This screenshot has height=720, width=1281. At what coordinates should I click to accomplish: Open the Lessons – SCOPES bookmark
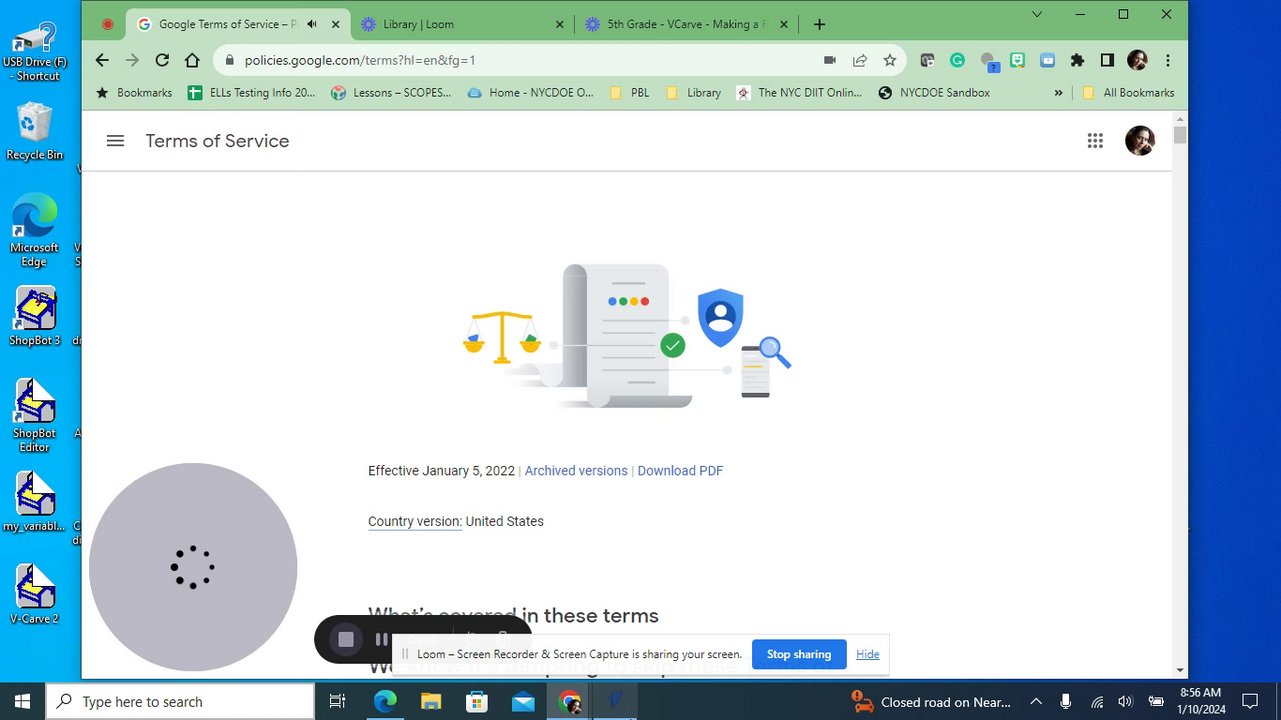(391, 93)
